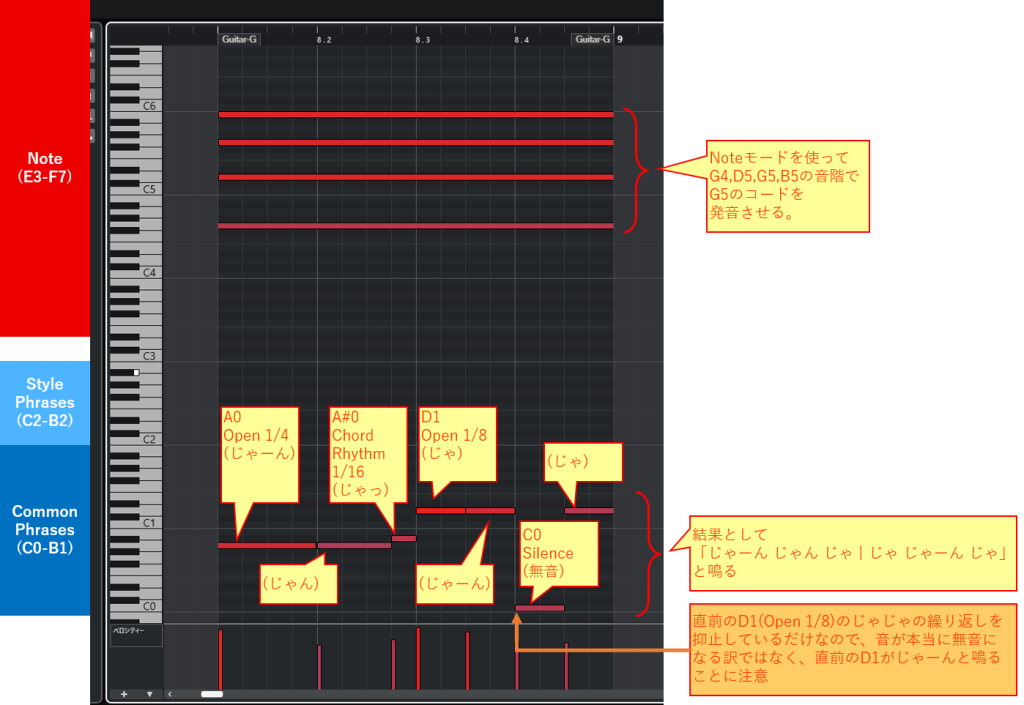1024x705 pixels.
Task: Click bar 9 in the ruler
Action: coord(619,40)
